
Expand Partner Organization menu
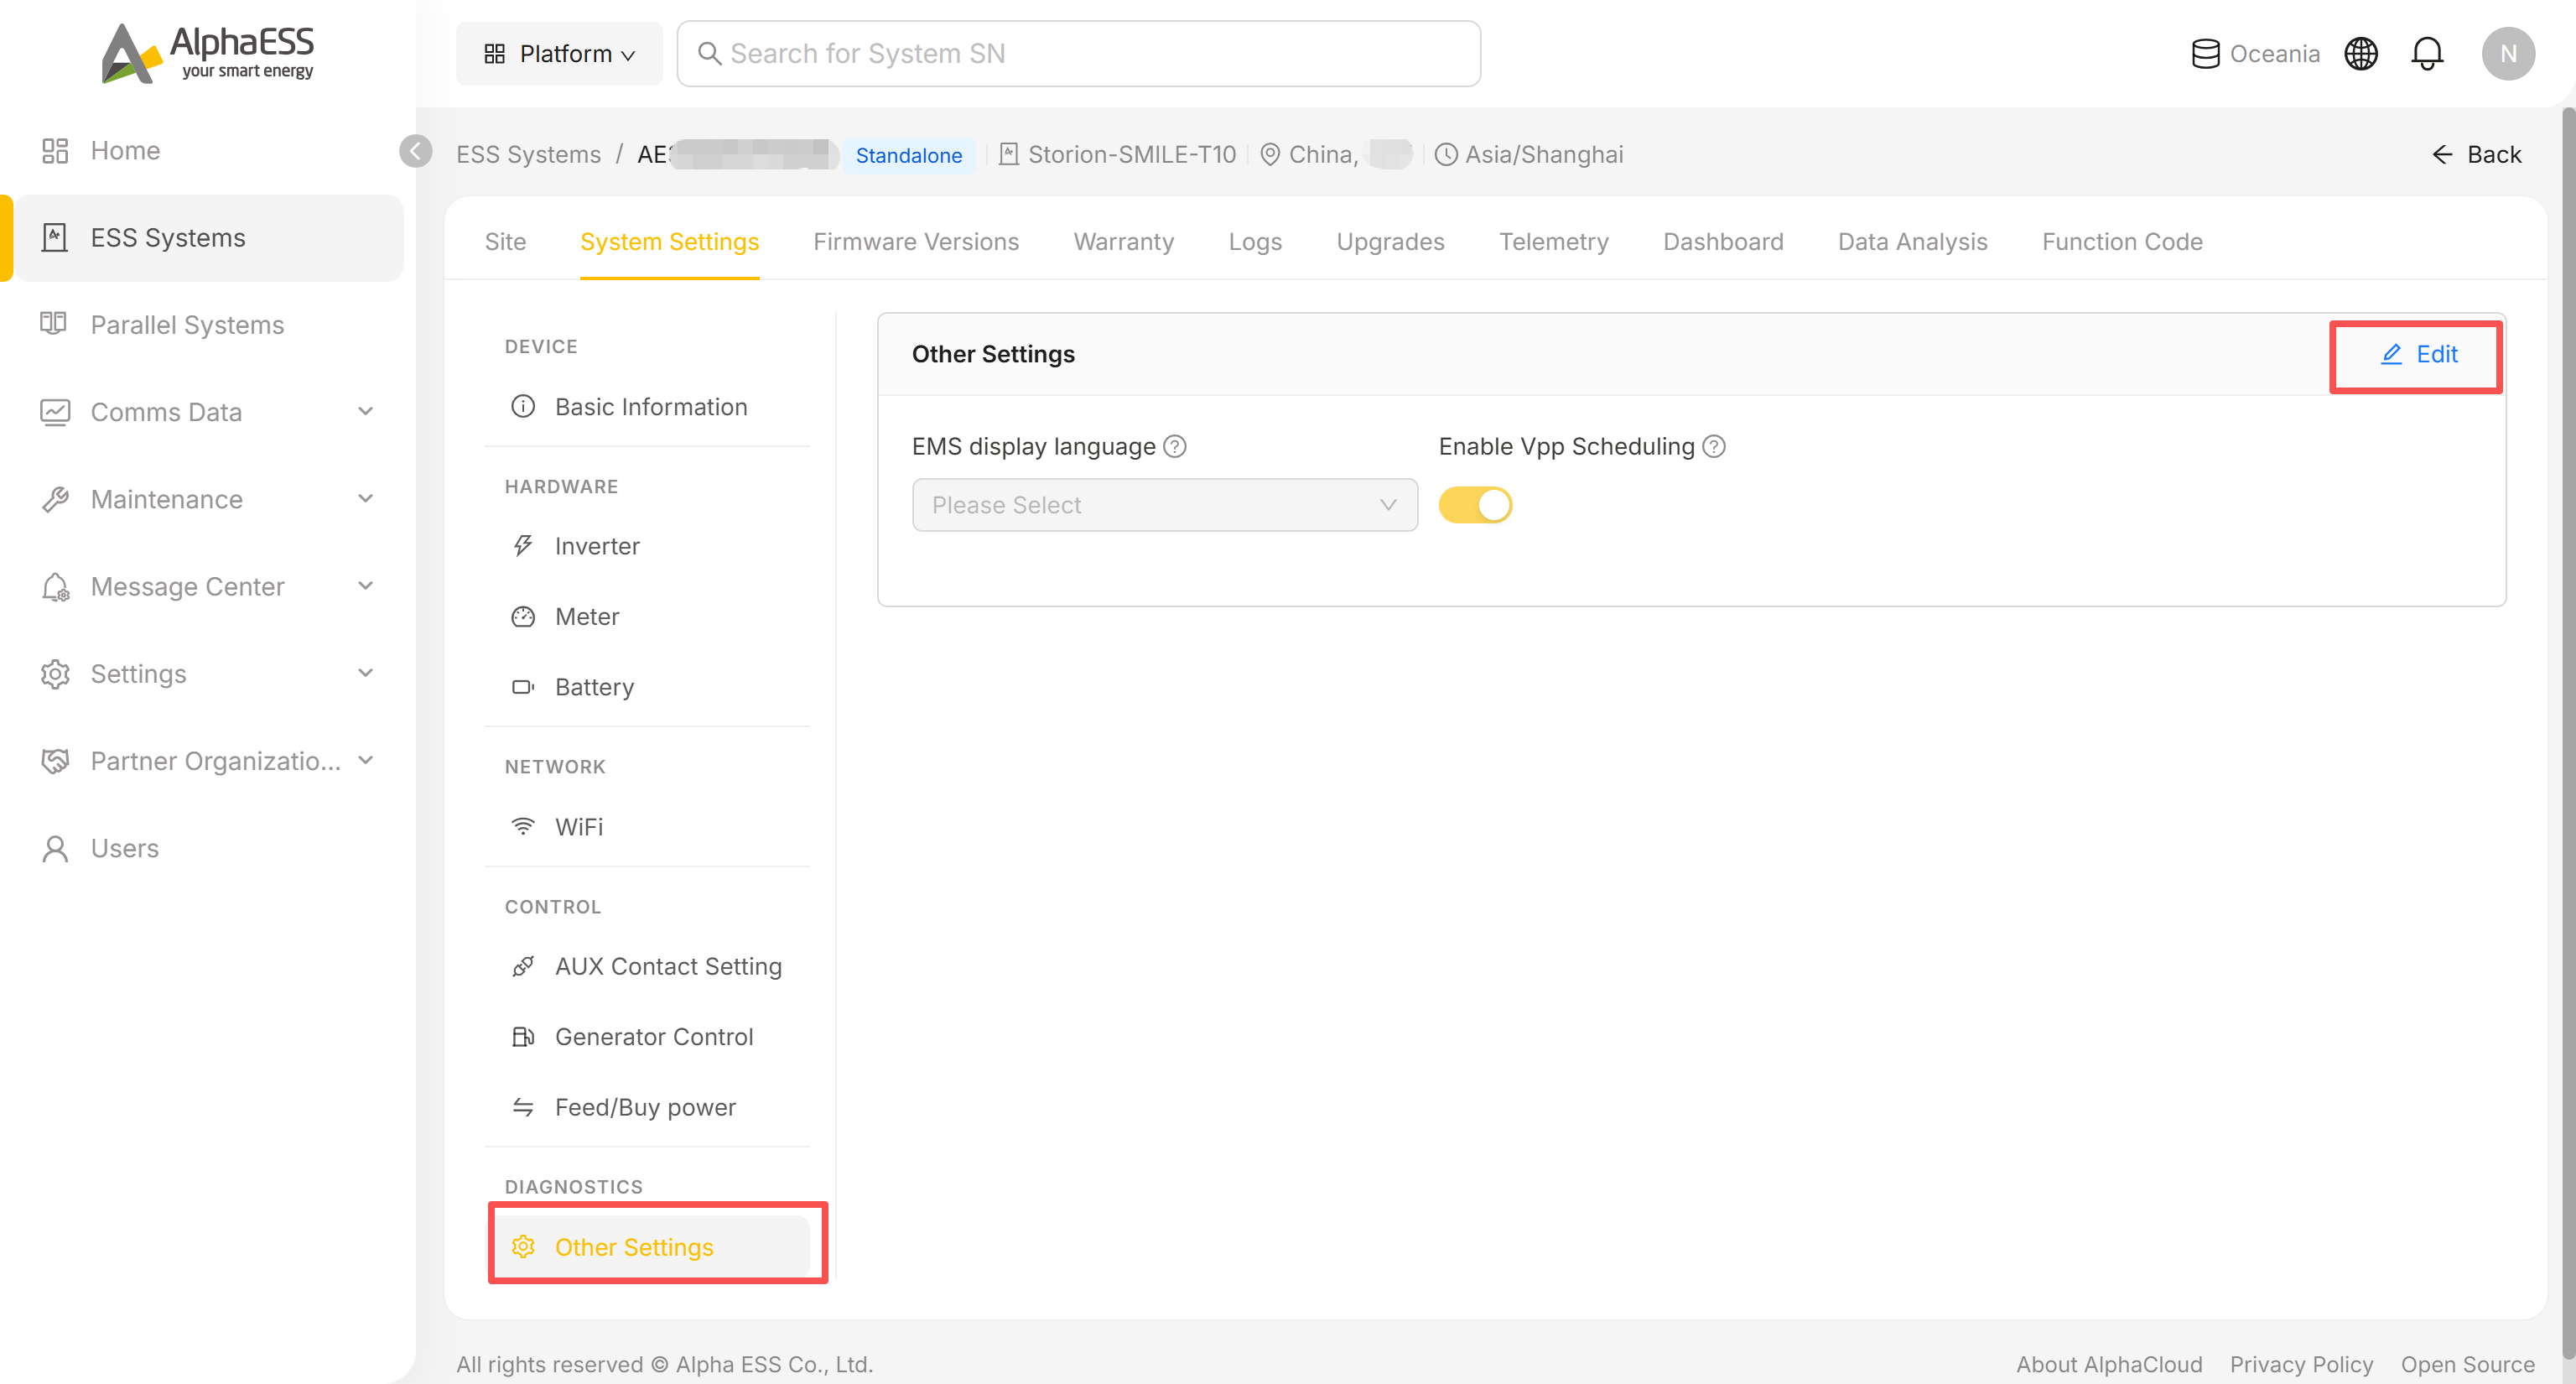(x=209, y=761)
